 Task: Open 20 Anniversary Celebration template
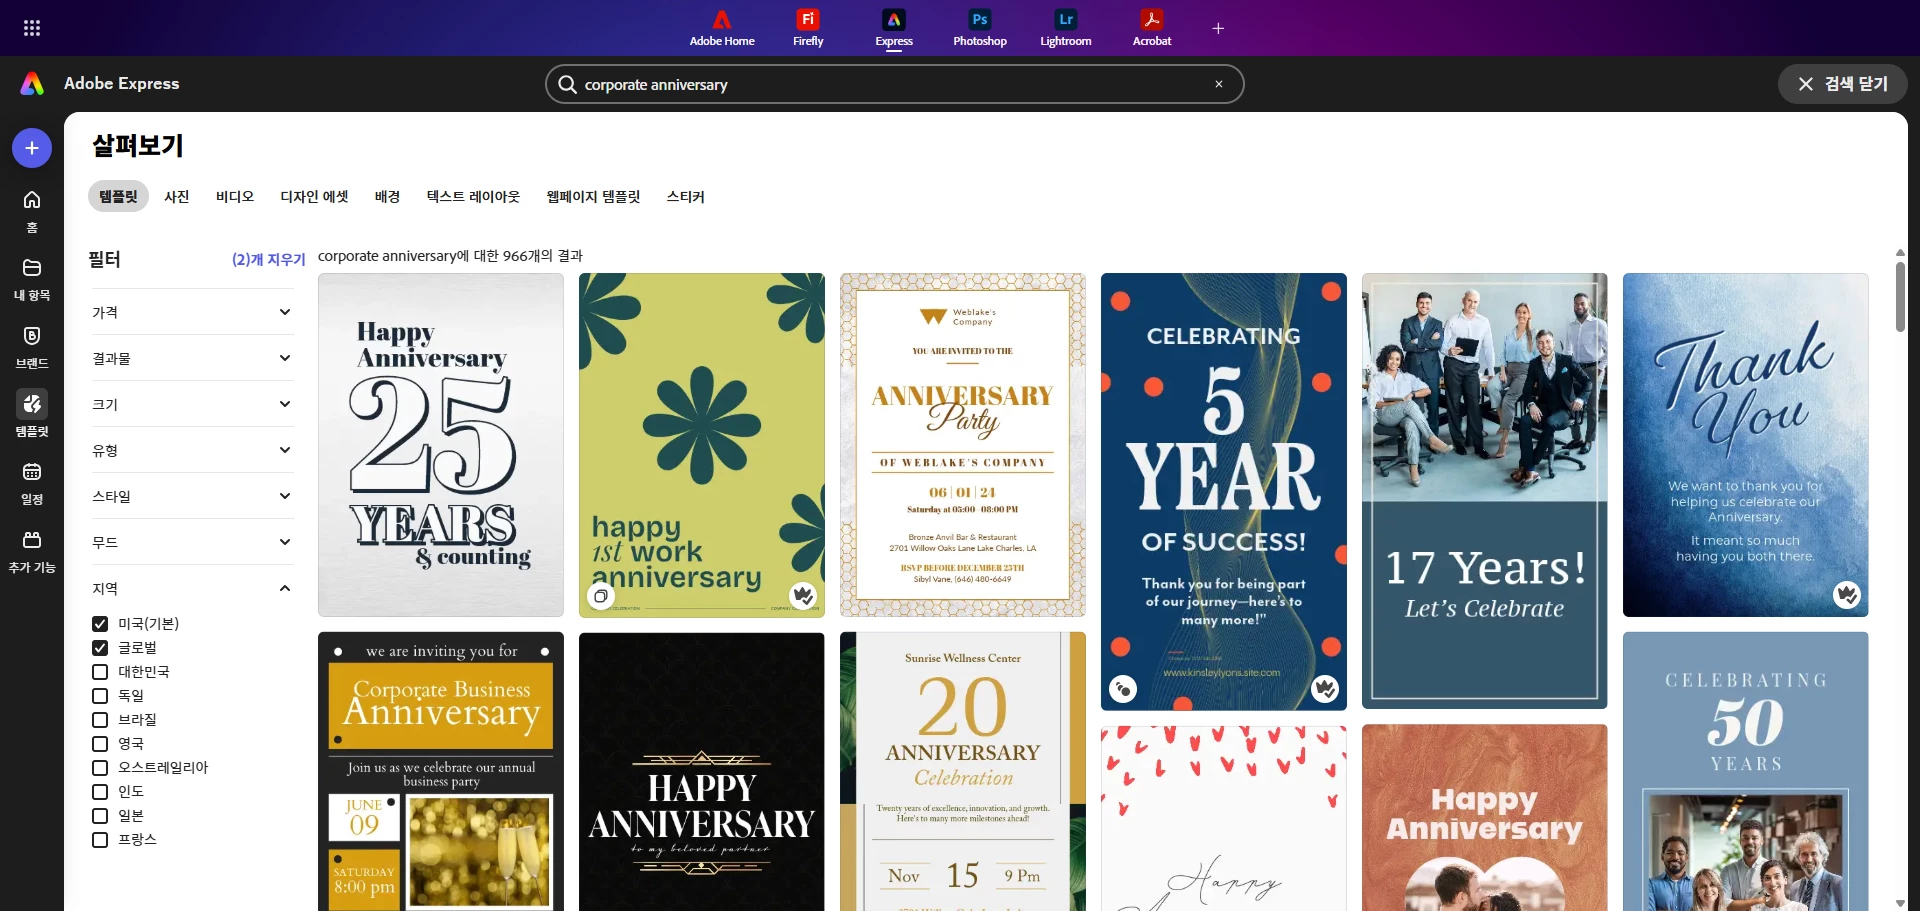tap(963, 771)
